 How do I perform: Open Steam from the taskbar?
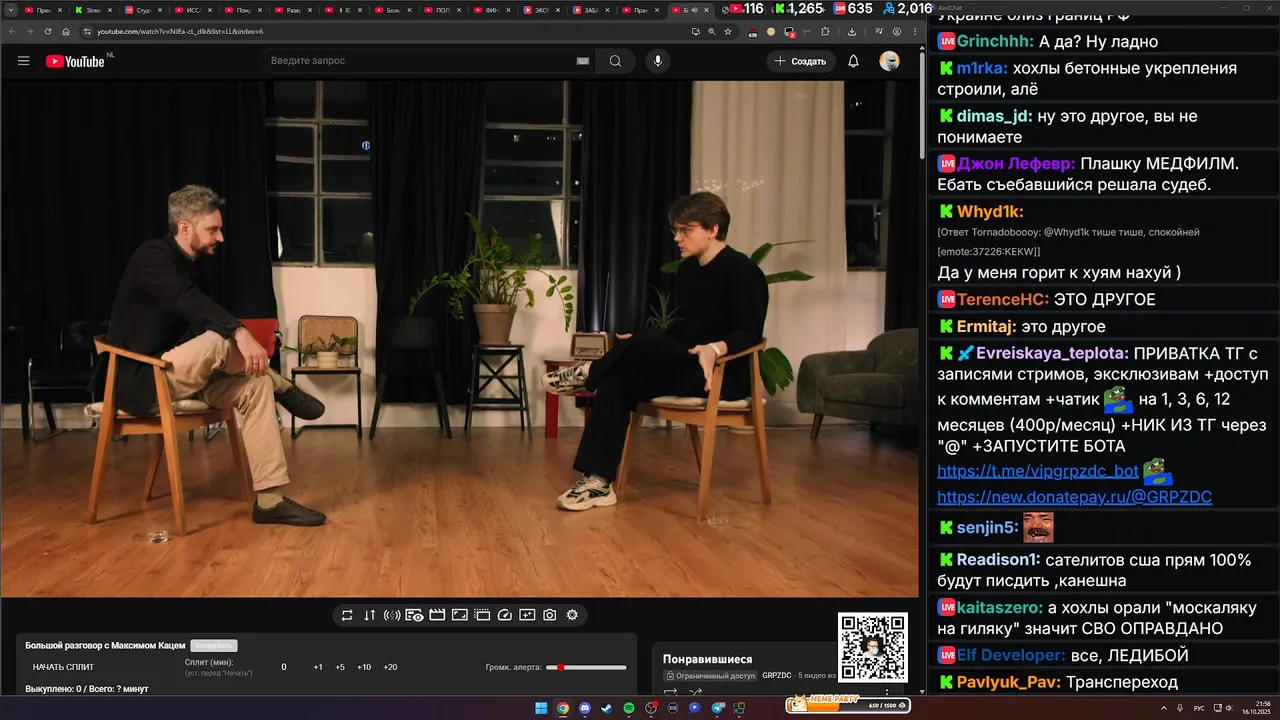[607, 708]
